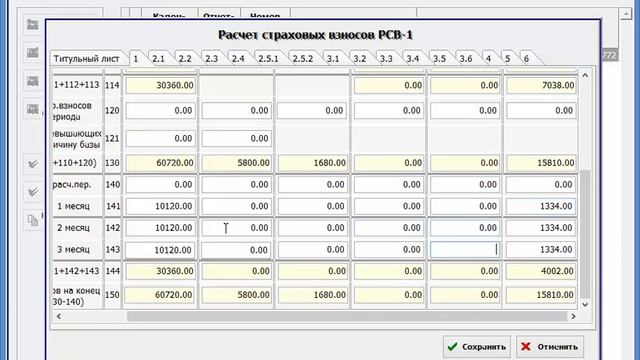Open tab 3.4
Viewport: 640px width, 360px height.
click(x=413, y=59)
